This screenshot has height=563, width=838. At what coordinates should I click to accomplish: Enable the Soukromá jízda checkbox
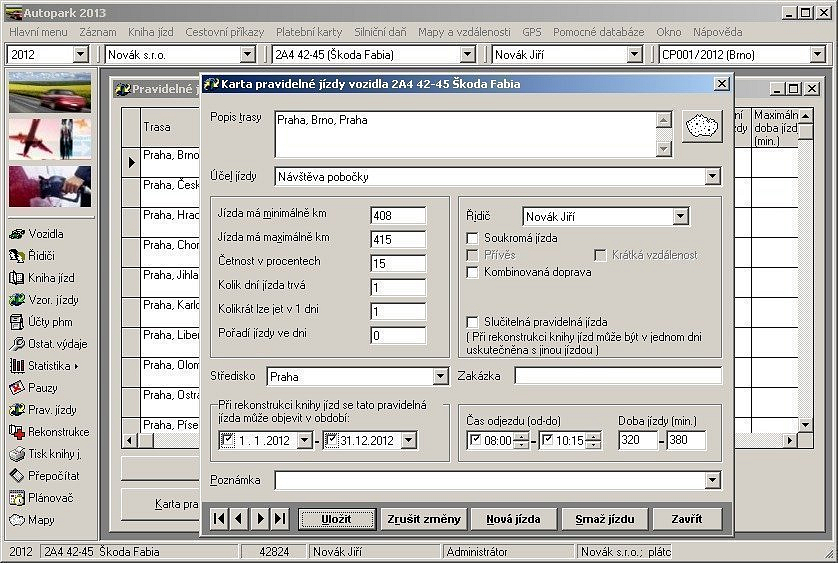[474, 238]
